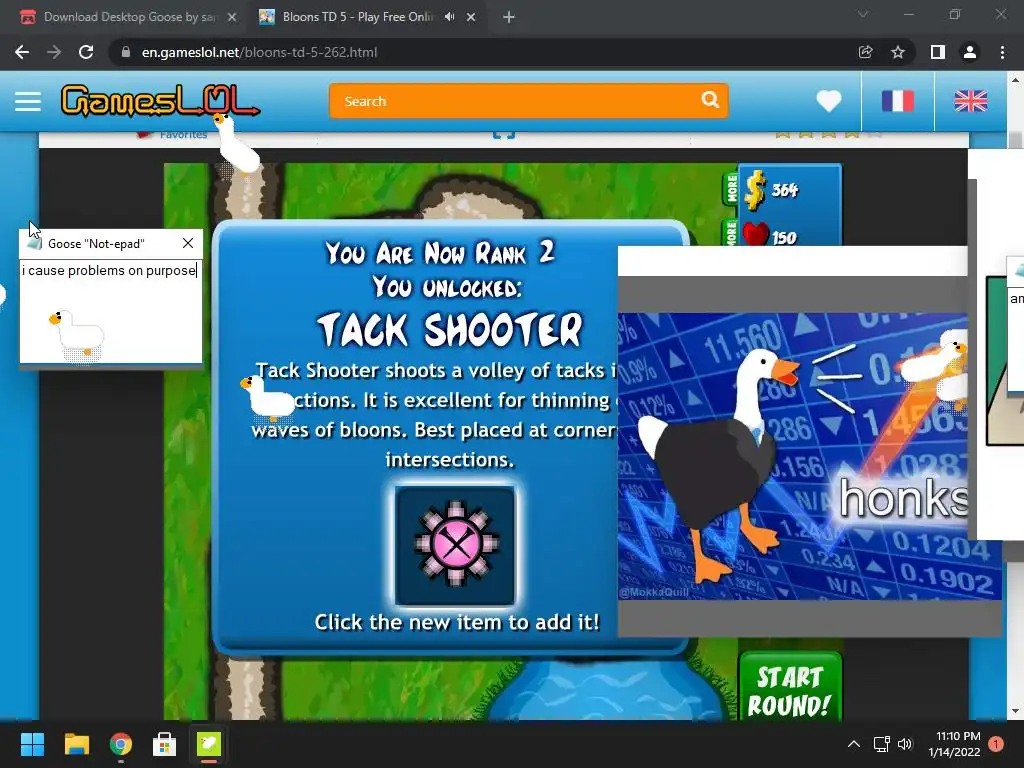Click inside the Goose Not-epad text area
The image size is (1024, 768).
point(111,311)
